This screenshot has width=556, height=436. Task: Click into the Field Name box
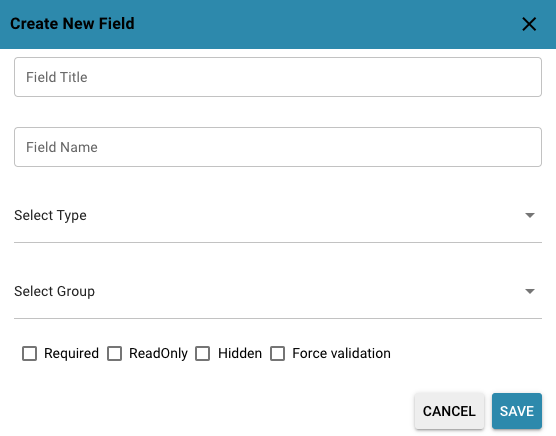pos(278,147)
